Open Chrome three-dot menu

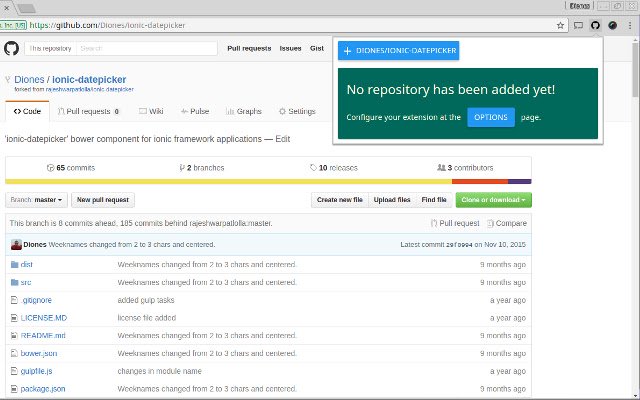coord(630,25)
